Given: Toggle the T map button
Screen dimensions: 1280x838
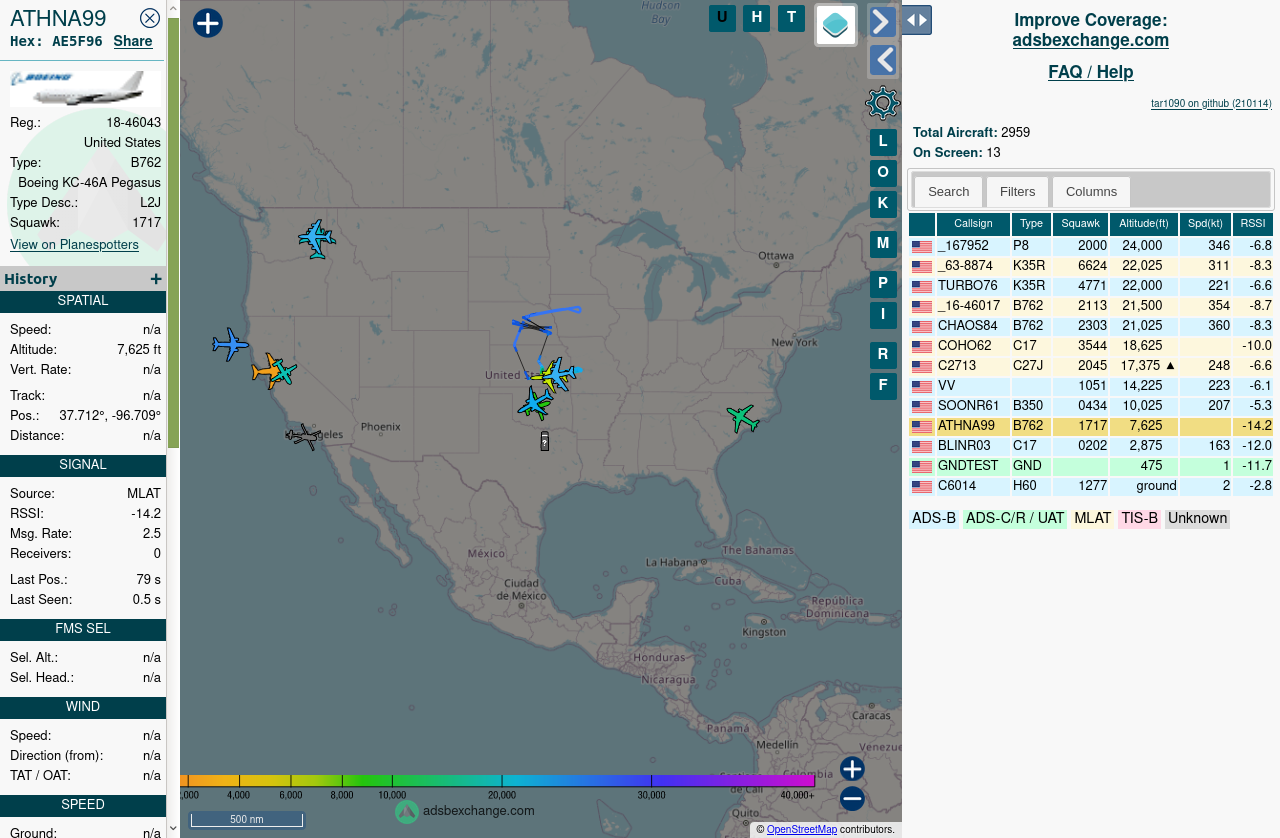Looking at the screenshot, I should [x=791, y=18].
